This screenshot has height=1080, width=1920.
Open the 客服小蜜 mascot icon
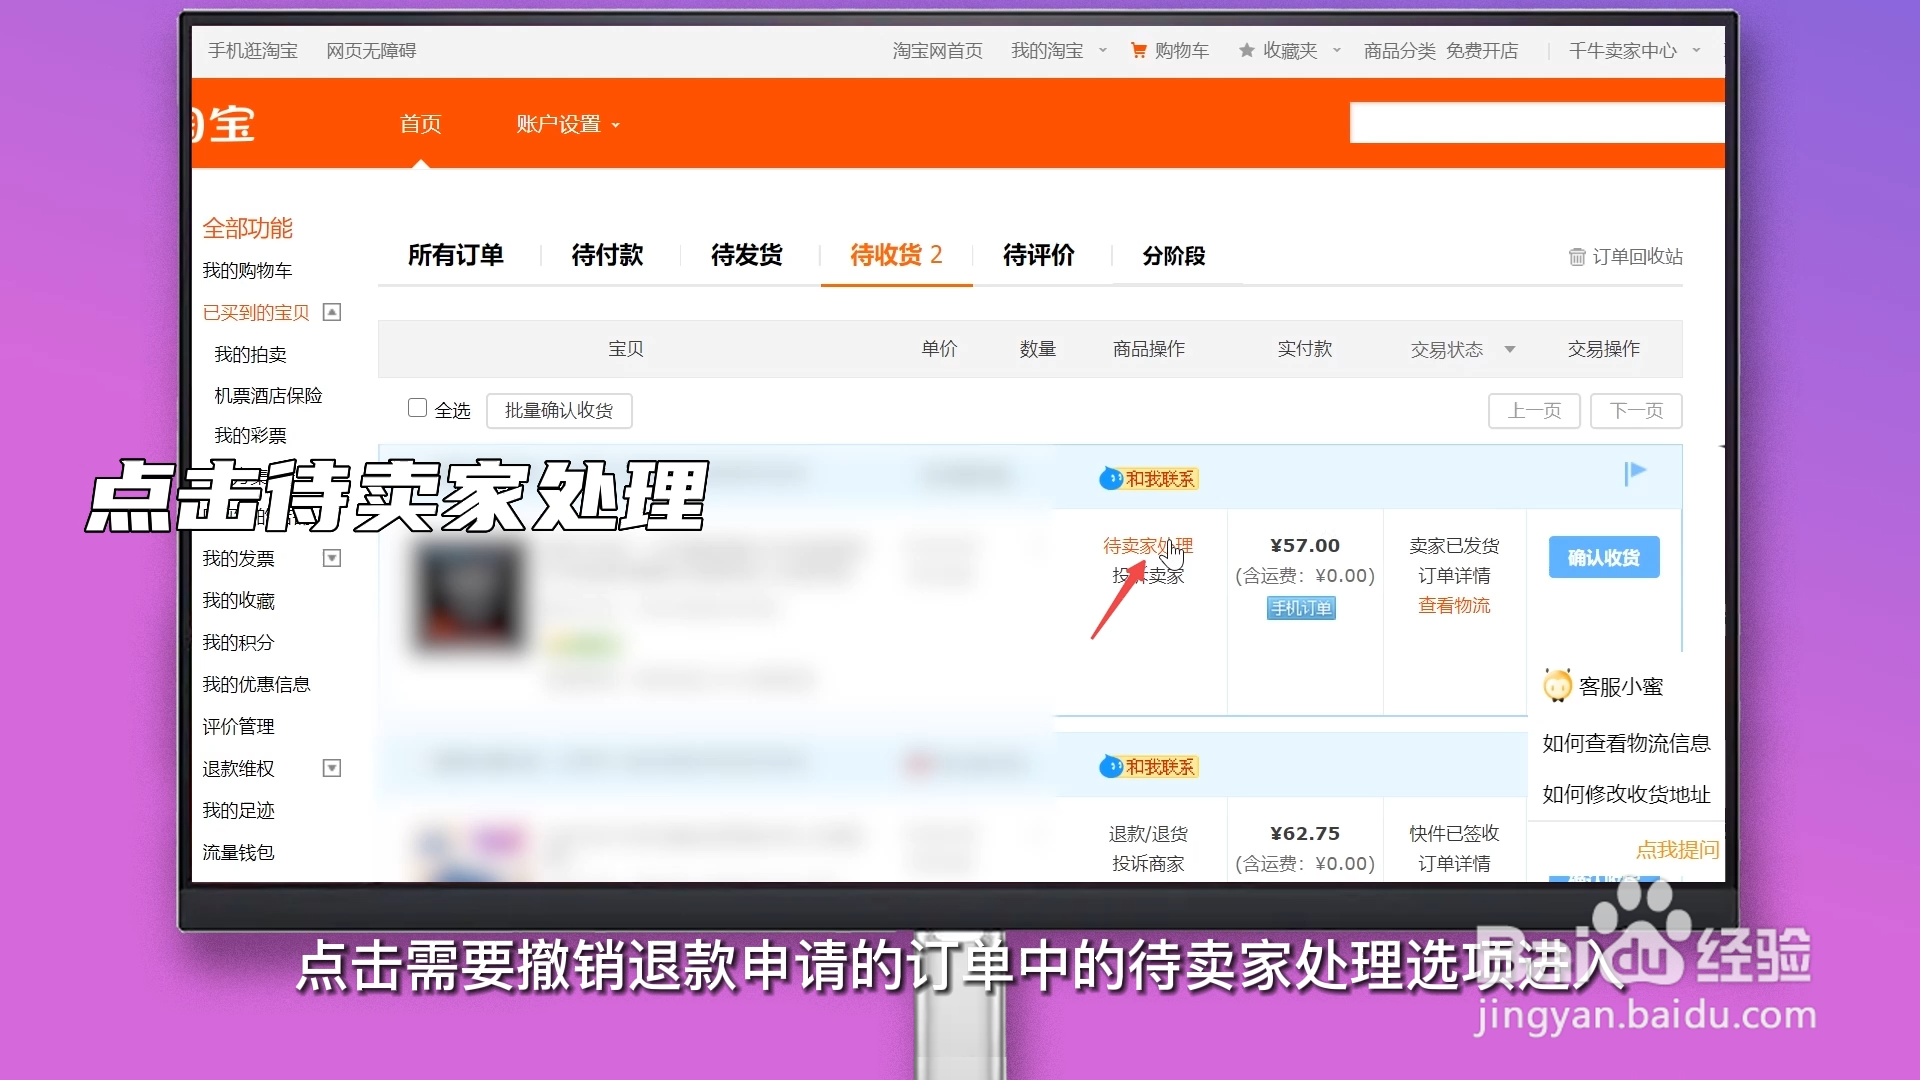tap(1557, 686)
